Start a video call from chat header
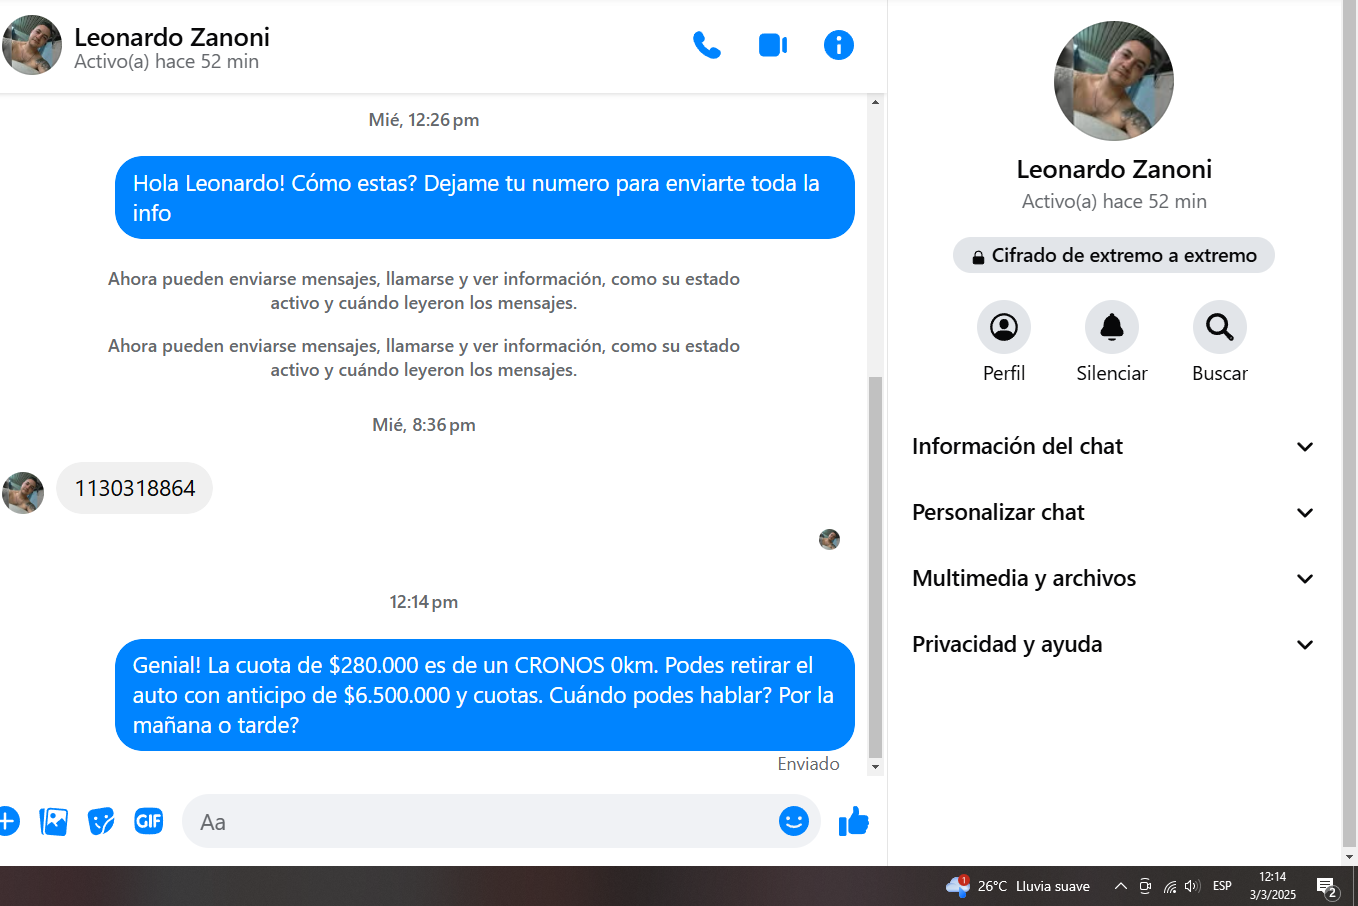Screen dimensions: 1358x906 pos(773,45)
